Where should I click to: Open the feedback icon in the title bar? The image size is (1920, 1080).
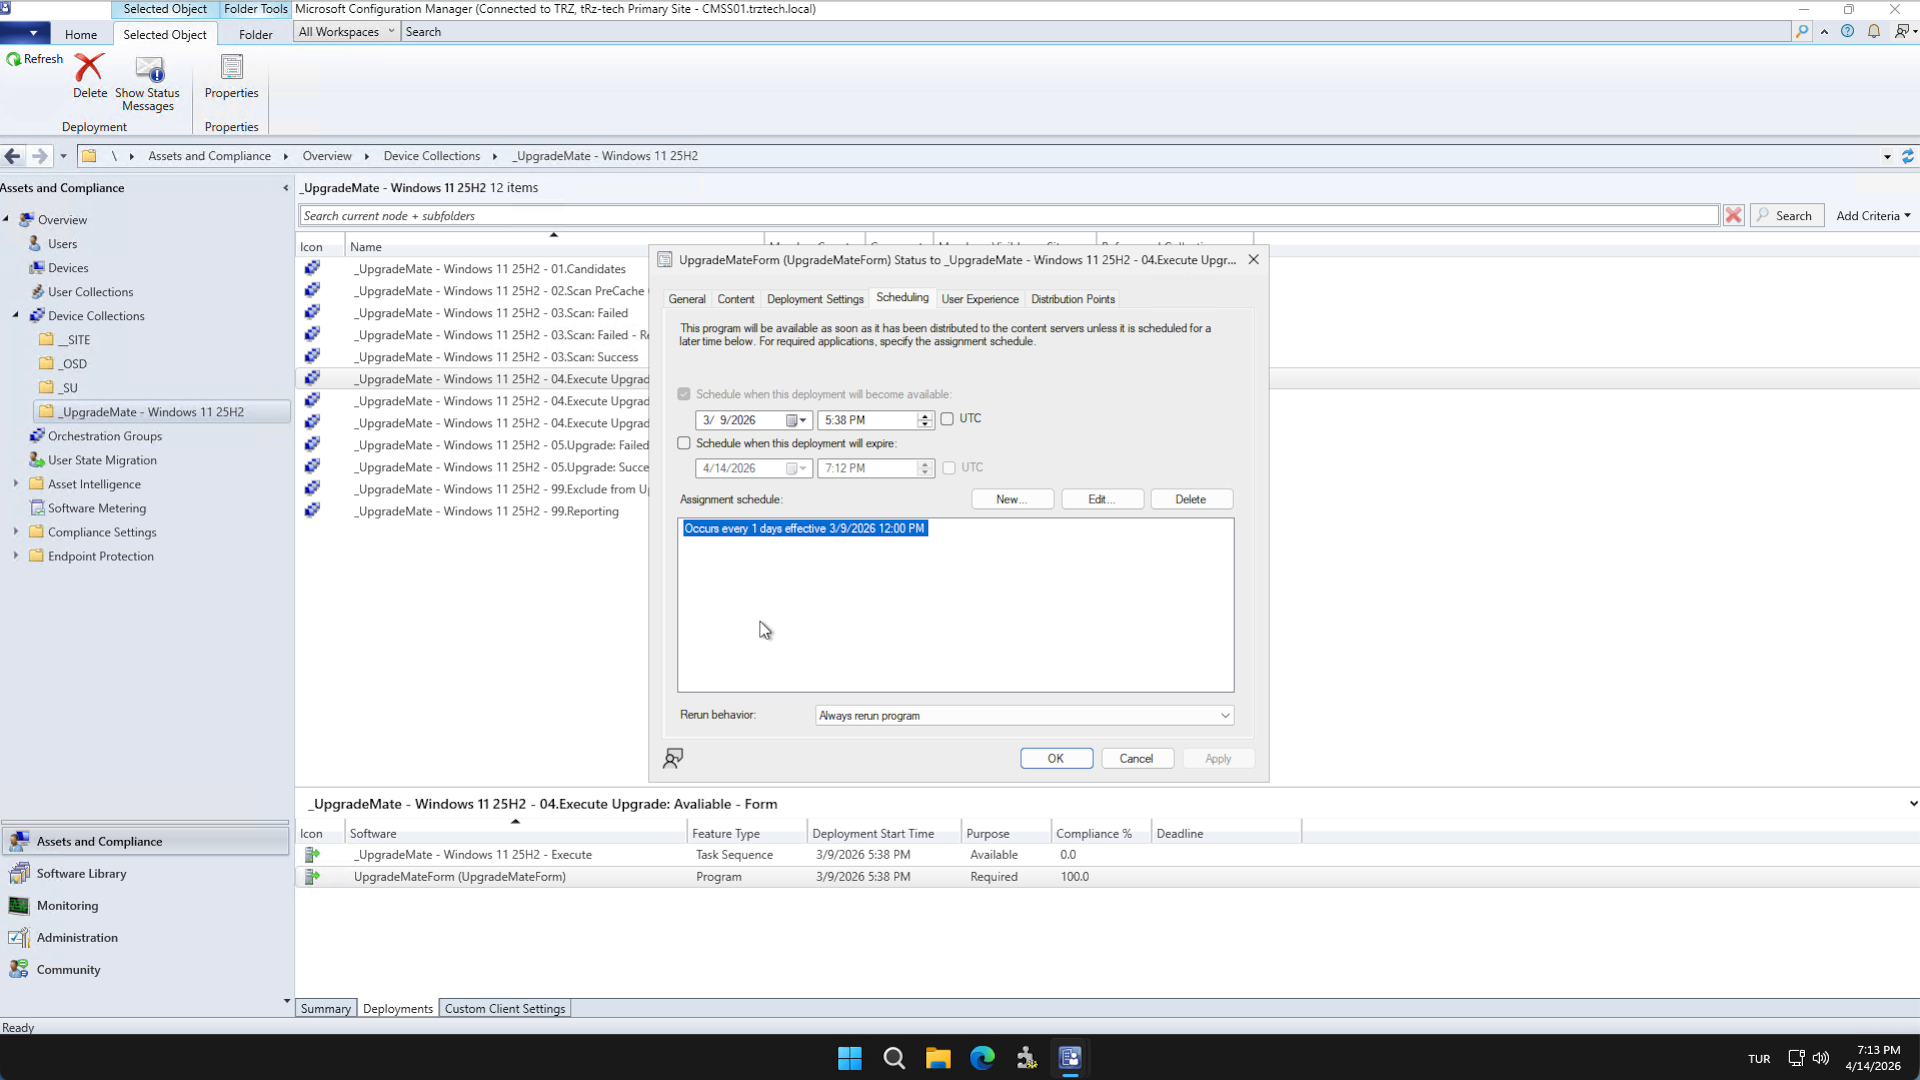pyautogui.click(x=1903, y=32)
